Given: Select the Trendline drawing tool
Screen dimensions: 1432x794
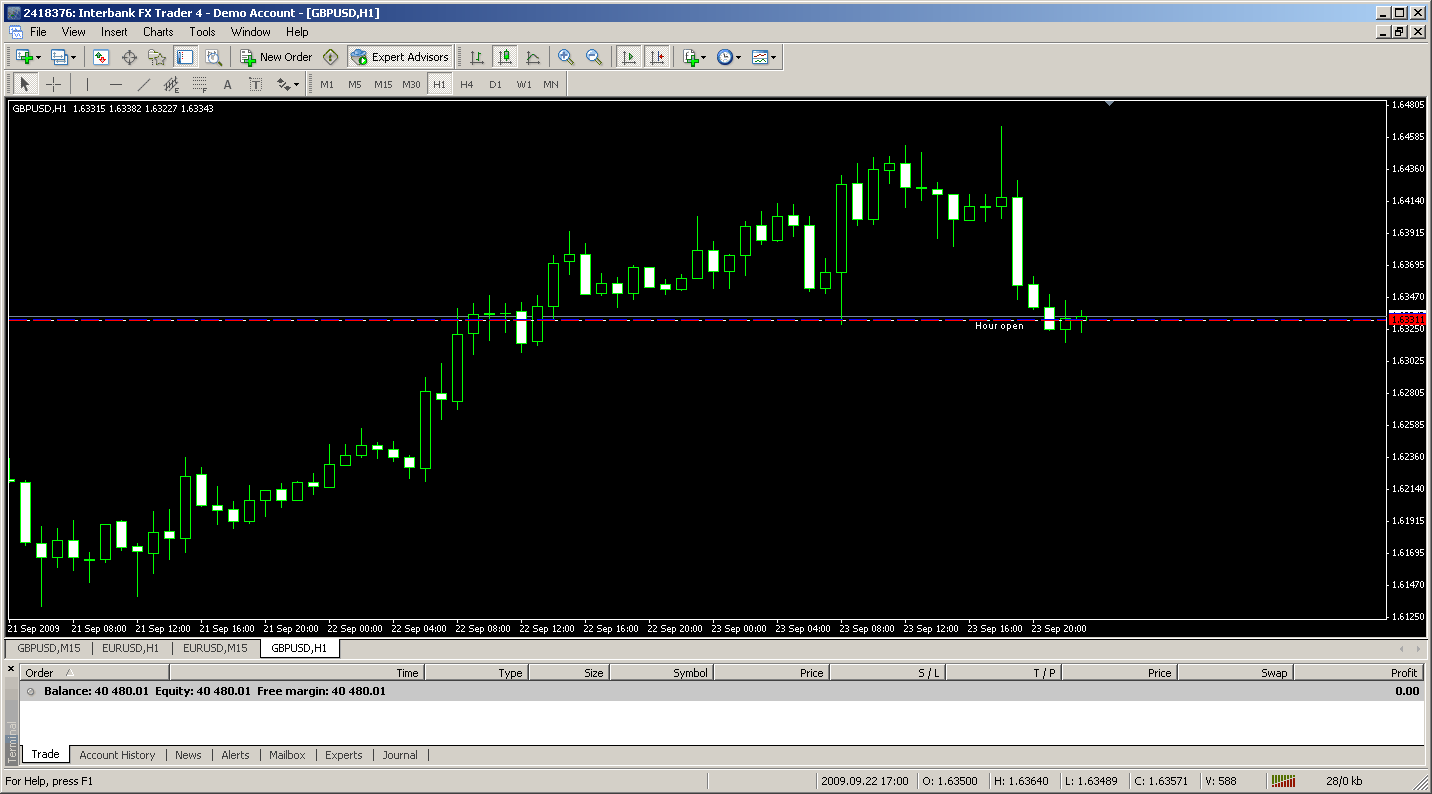Looking at the screenshot, I should [144, 85].
